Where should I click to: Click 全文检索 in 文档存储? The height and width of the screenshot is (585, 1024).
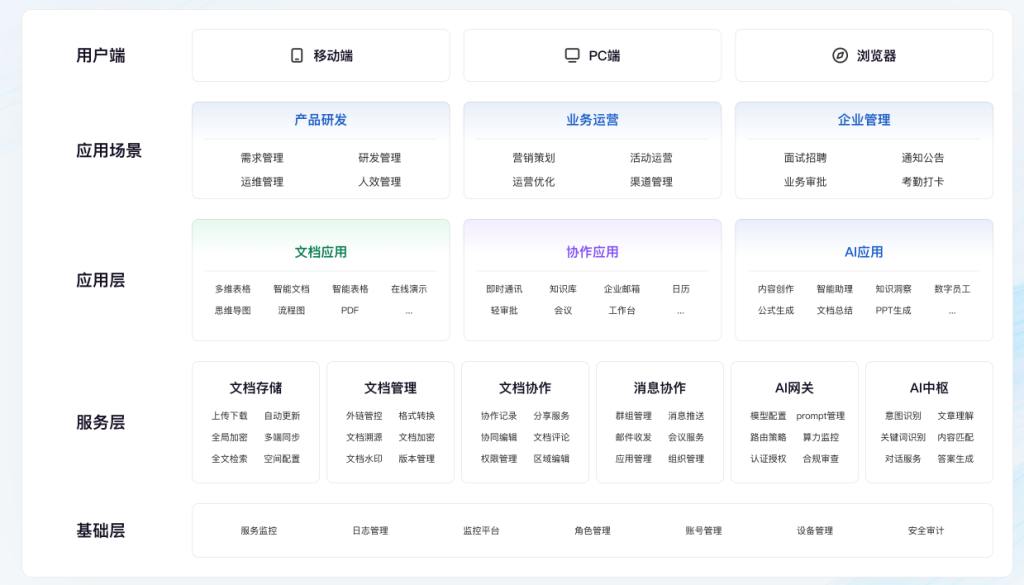click(x=229, y=458)
